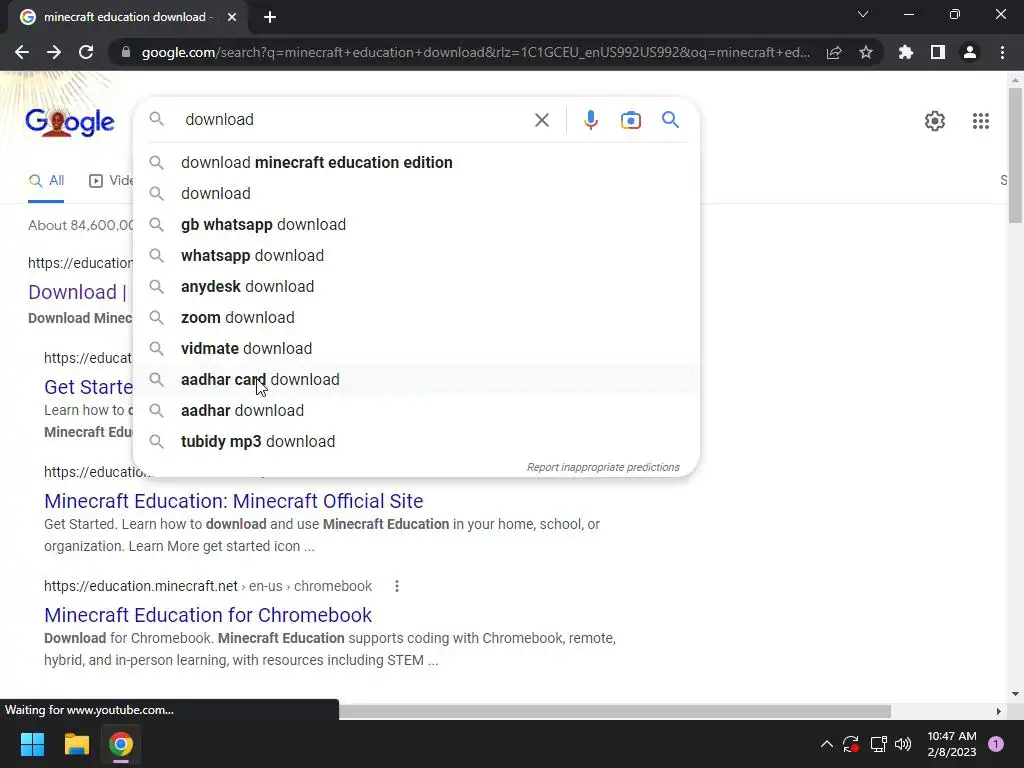The image size is (1024, 768).
Task: Clear the search box with the X
Action: point(541,120)
